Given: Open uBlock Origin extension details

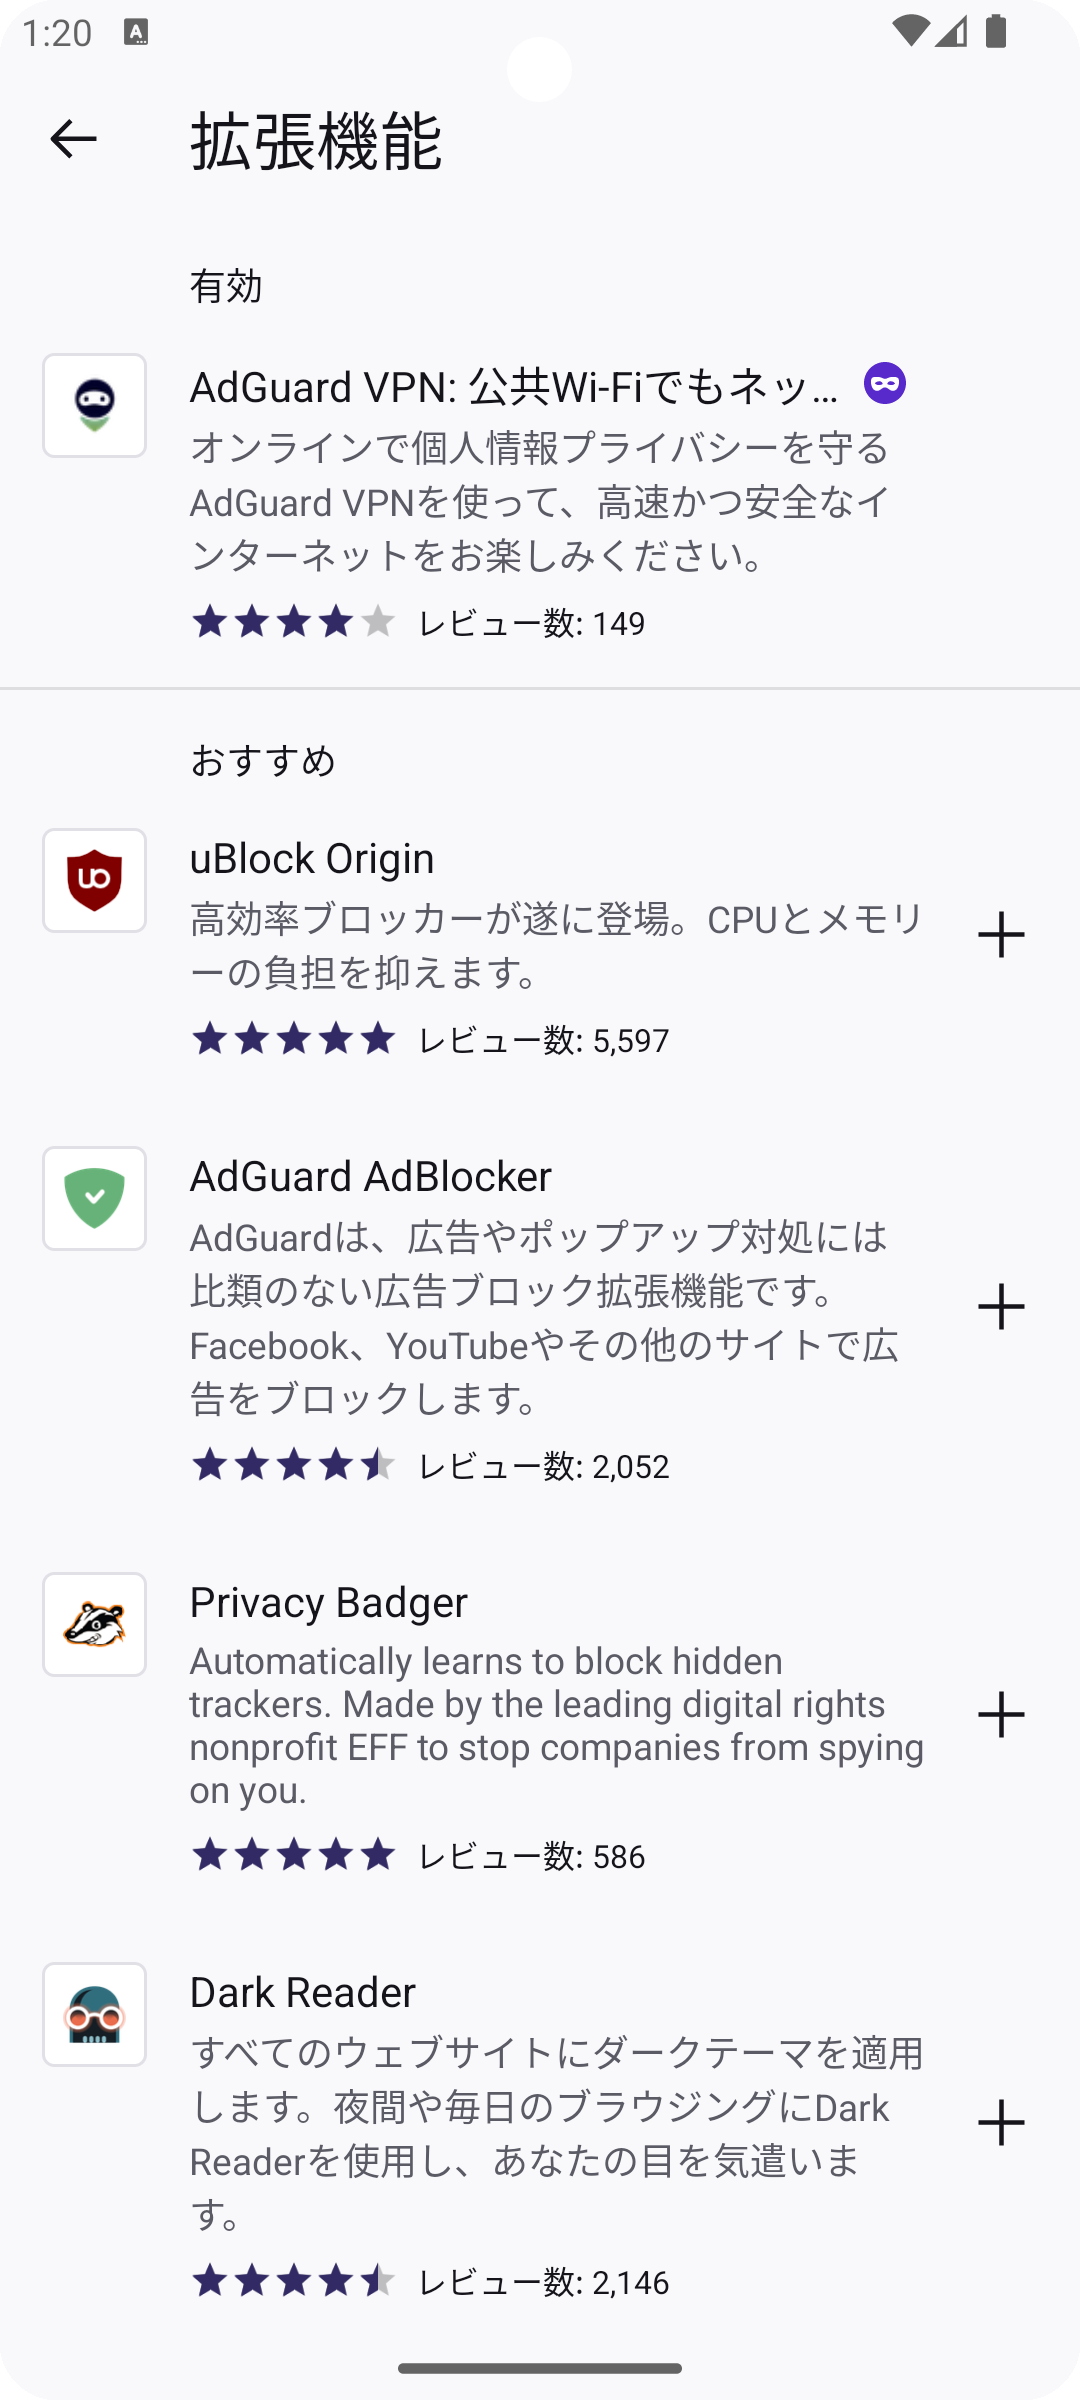Looking at the screenshot, I should click(312, 859).
